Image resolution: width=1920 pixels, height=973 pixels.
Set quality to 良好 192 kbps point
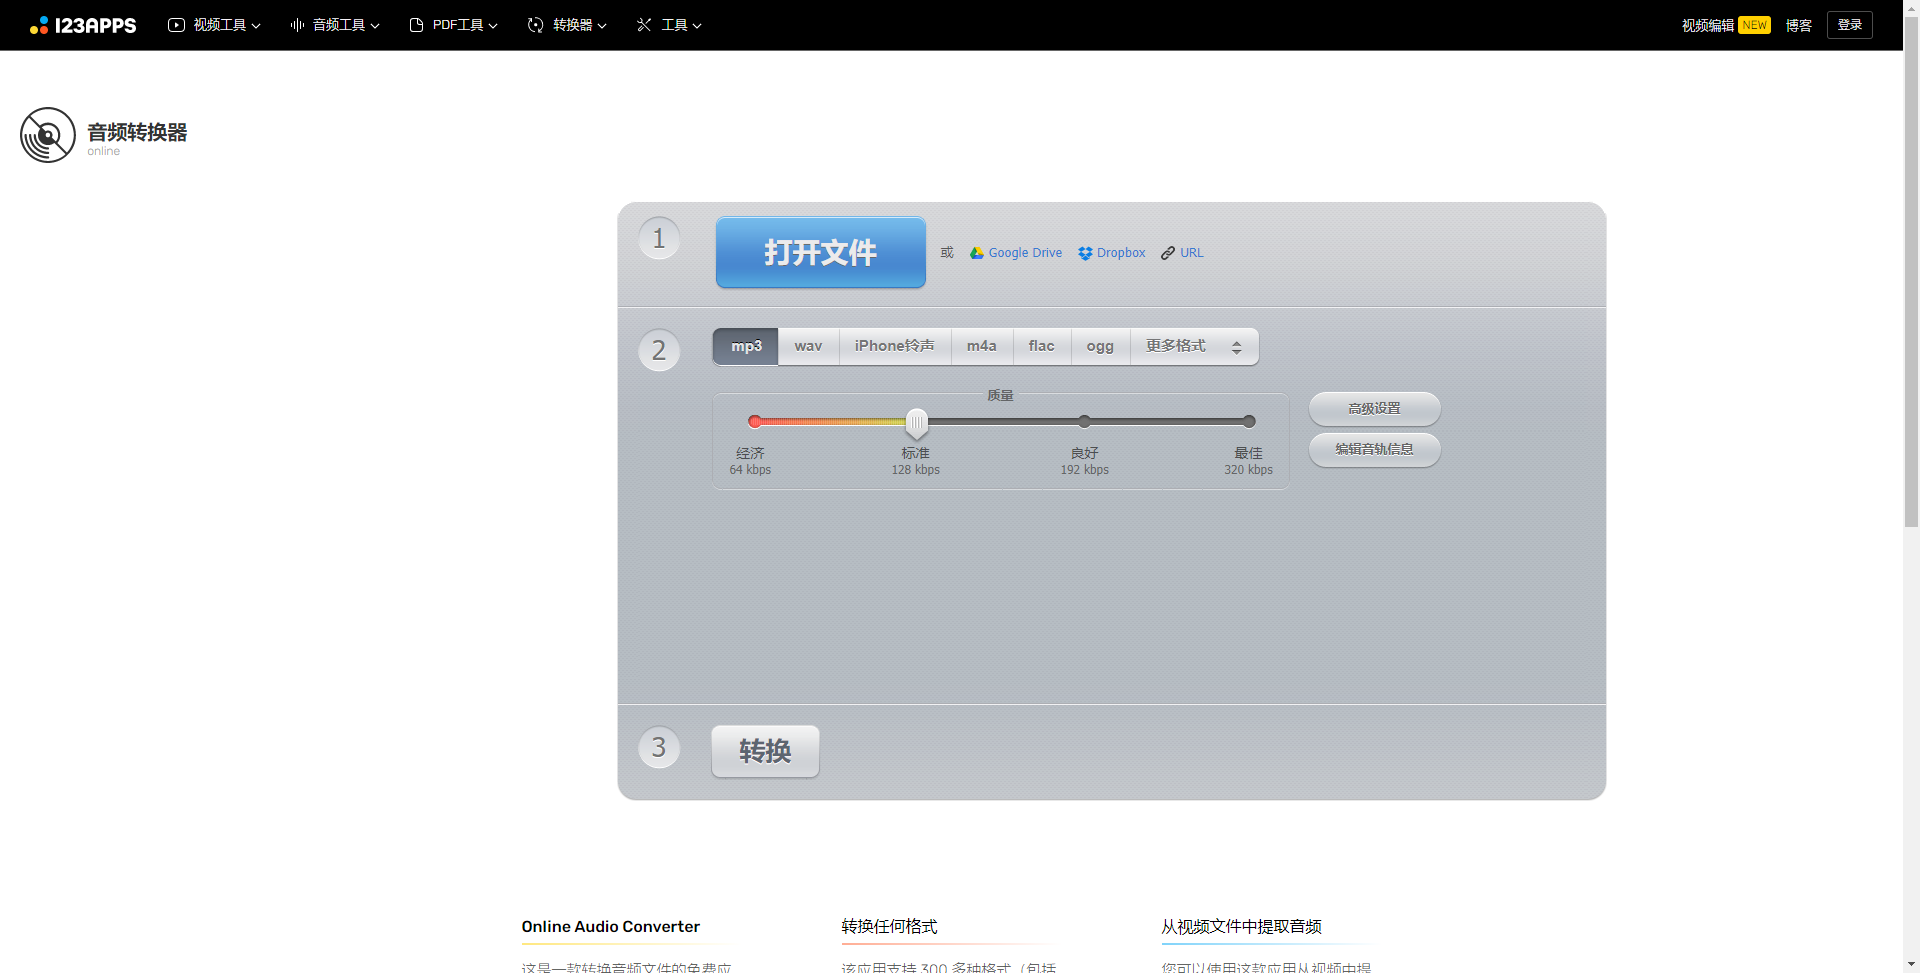[x=1084, y=421]
